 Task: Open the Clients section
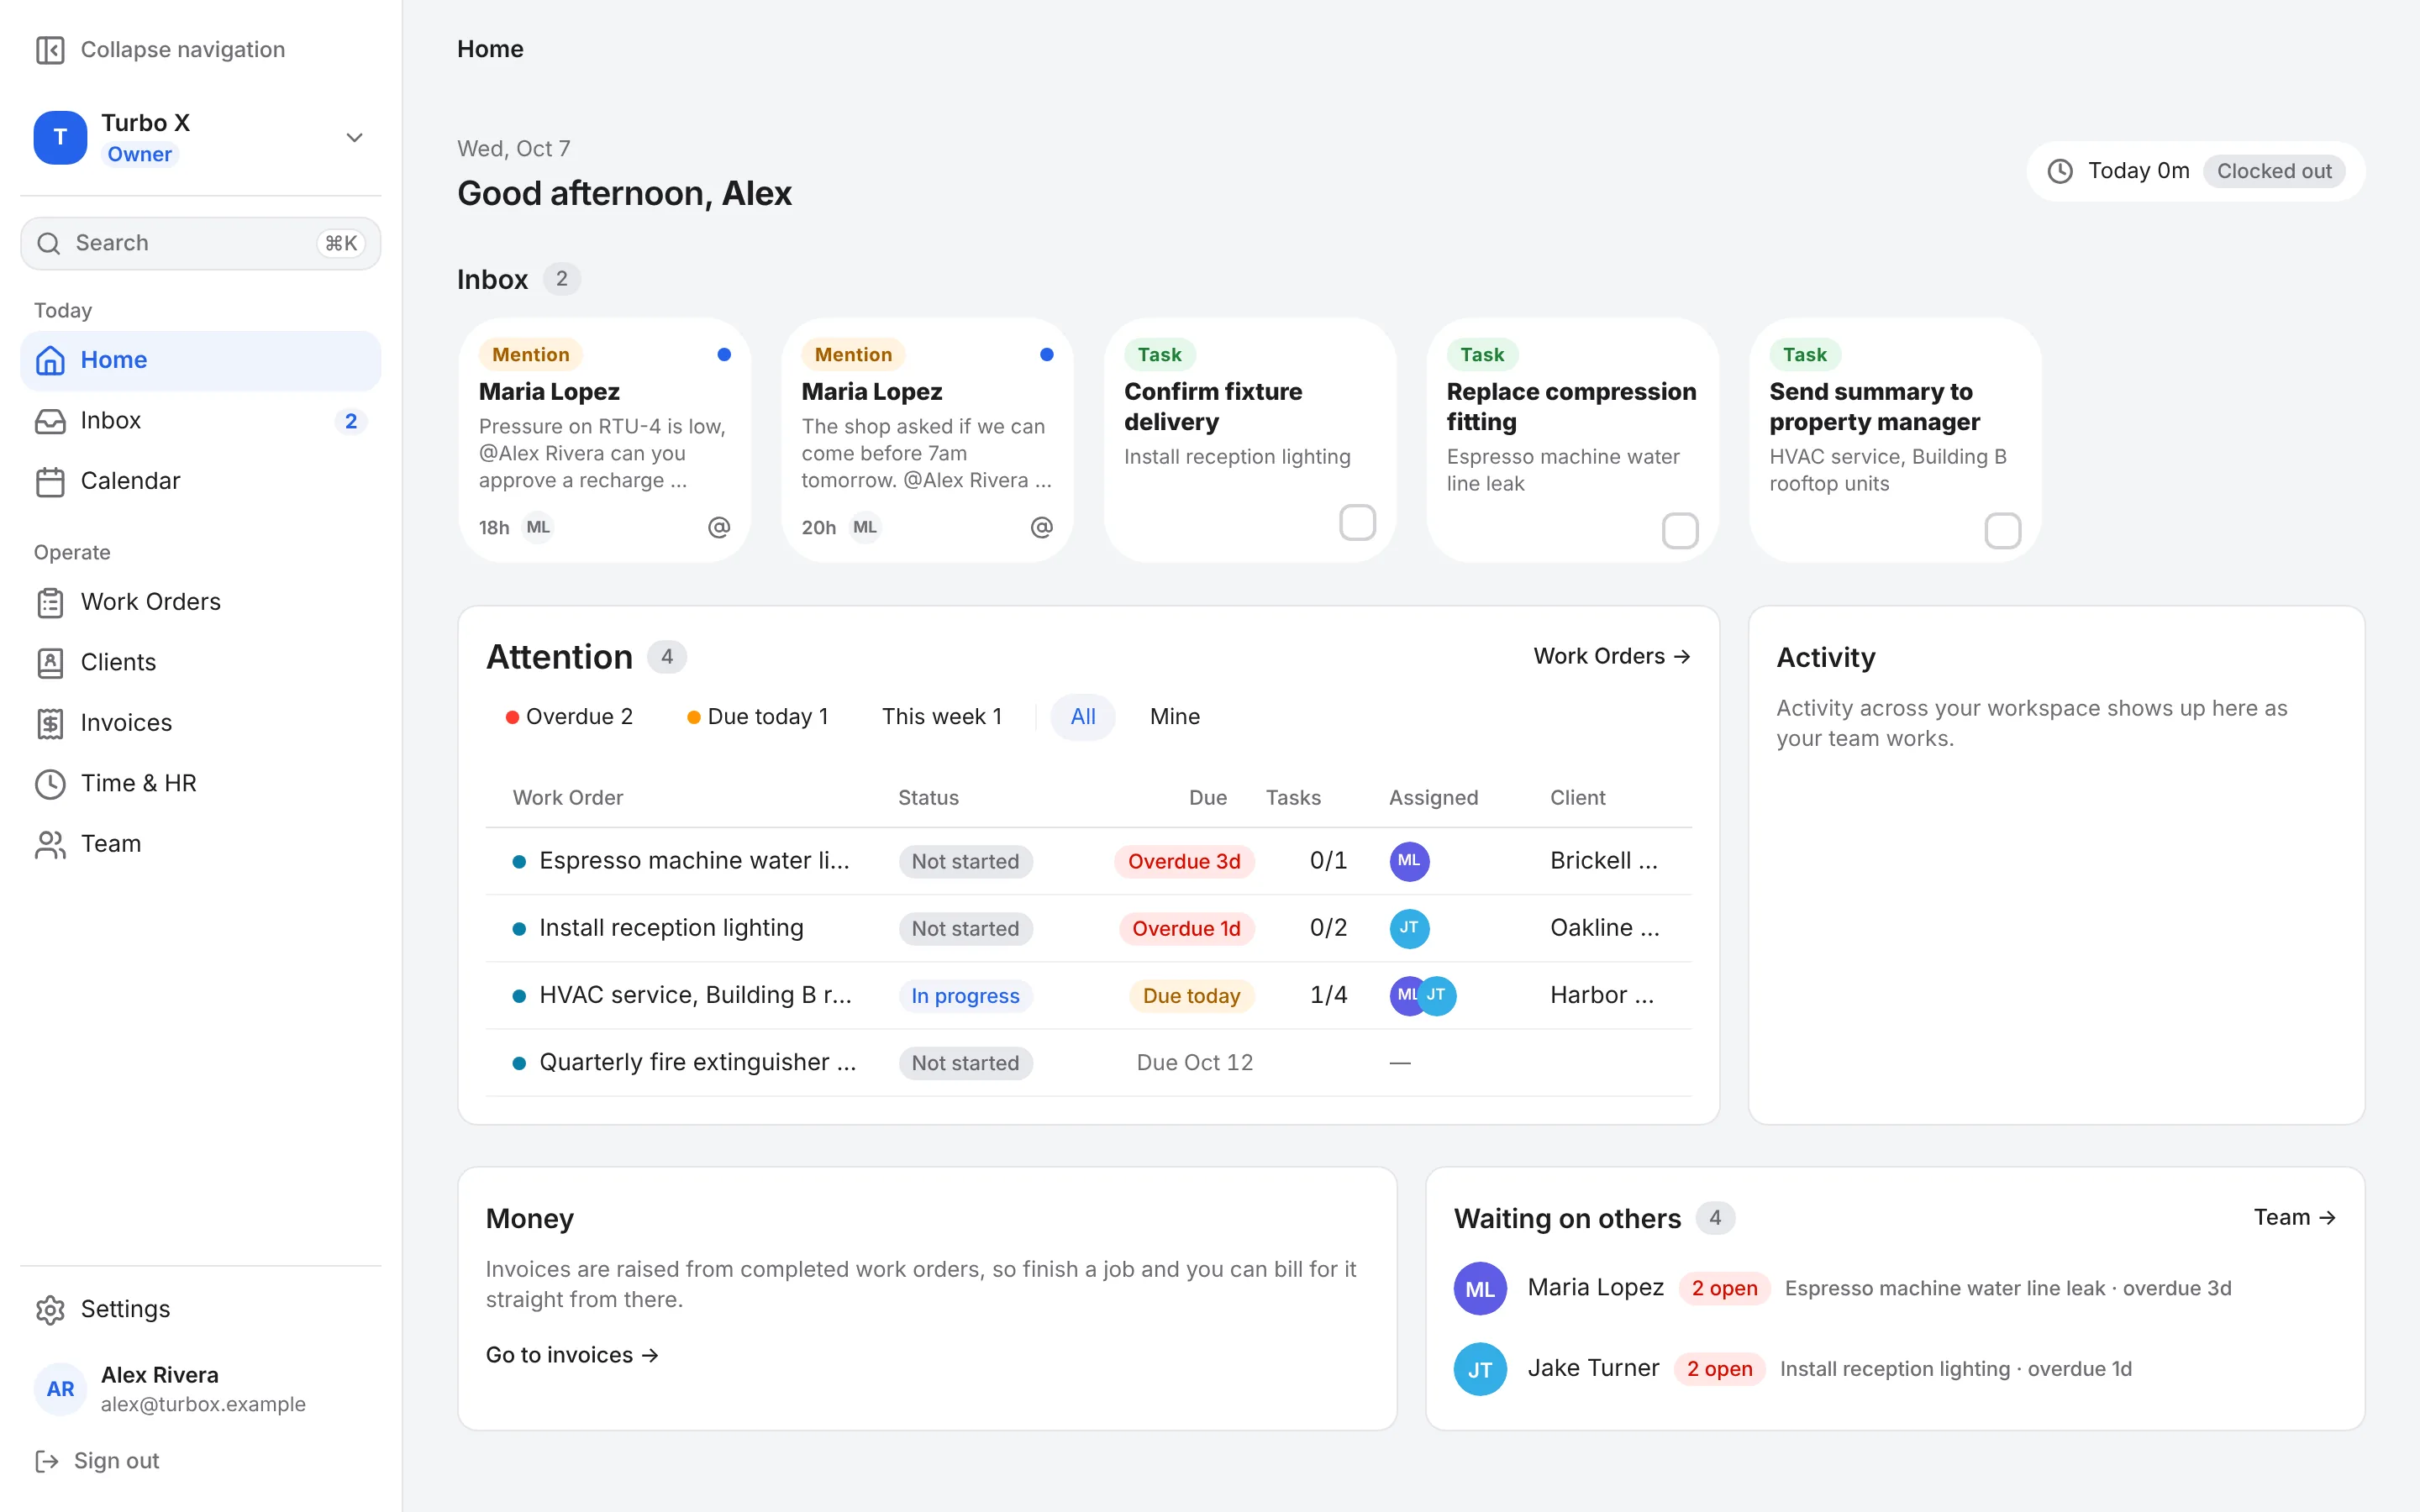[200, 662]
